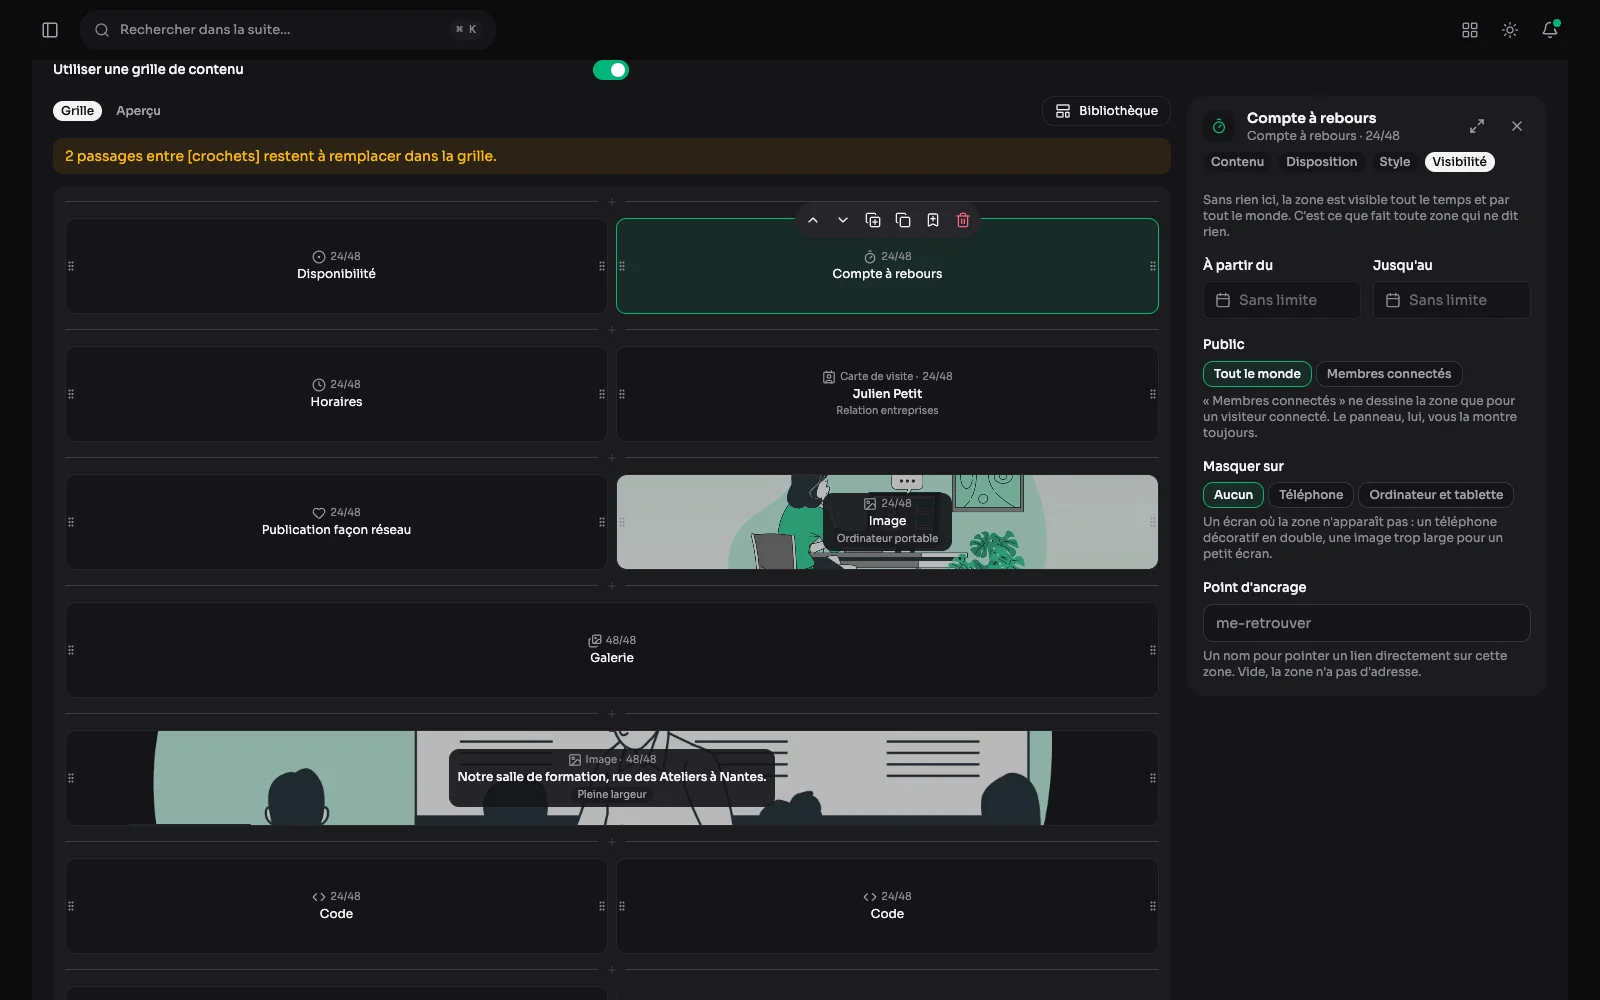Open the Disposition tab
The height and width of the screenshot is (1000, 1600).
[1321, 162]
